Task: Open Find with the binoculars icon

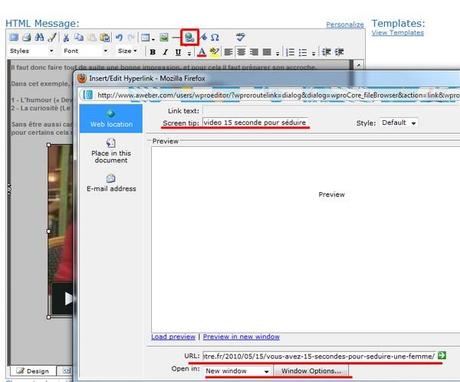Action: pyautogui.click(x=39, y=37)
